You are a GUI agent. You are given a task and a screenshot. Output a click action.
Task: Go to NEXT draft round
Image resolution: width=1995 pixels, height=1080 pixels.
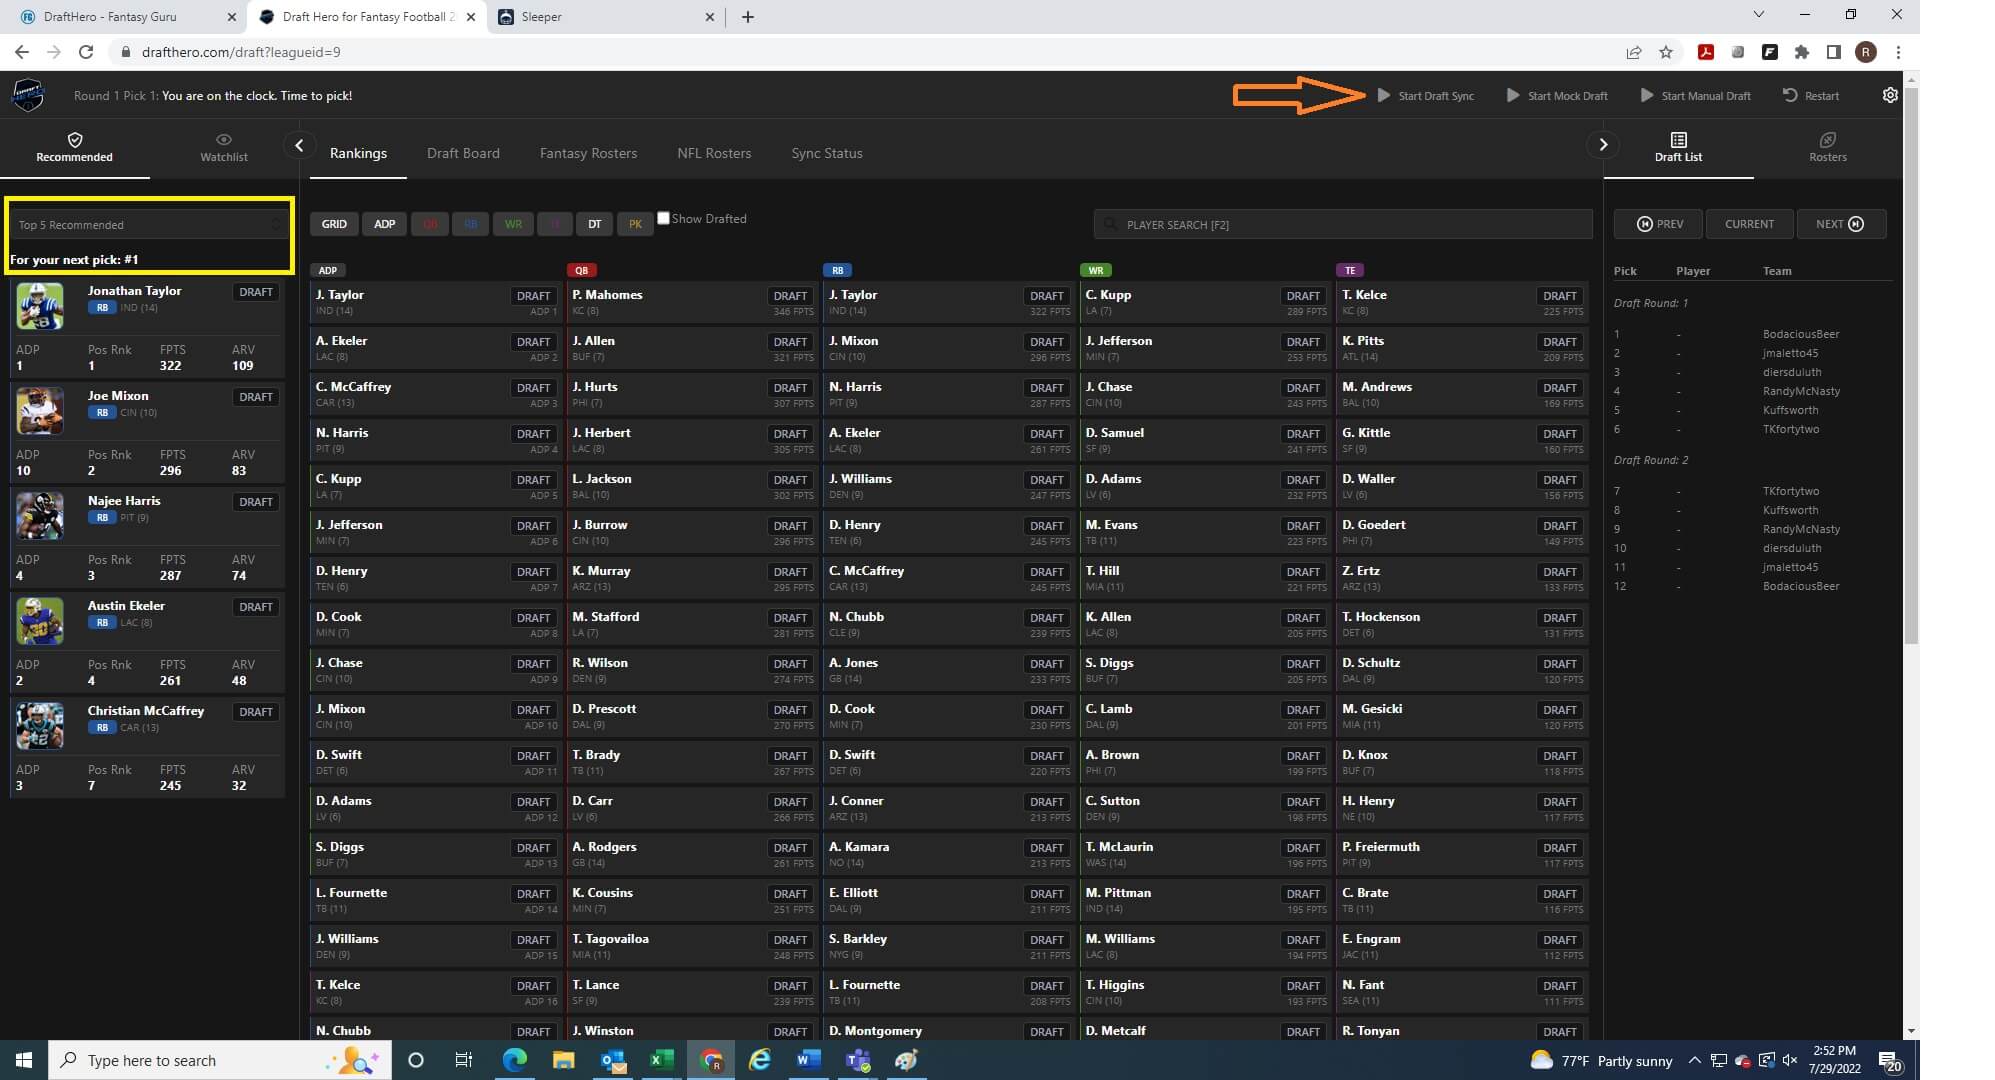(1841, 224)
